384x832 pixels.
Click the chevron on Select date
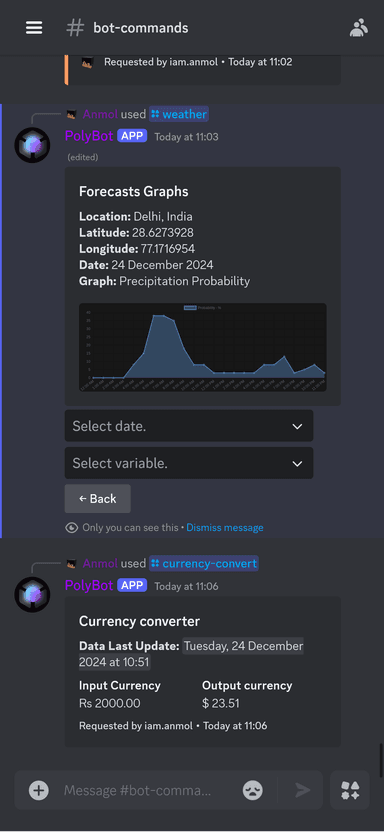(298, 426)
